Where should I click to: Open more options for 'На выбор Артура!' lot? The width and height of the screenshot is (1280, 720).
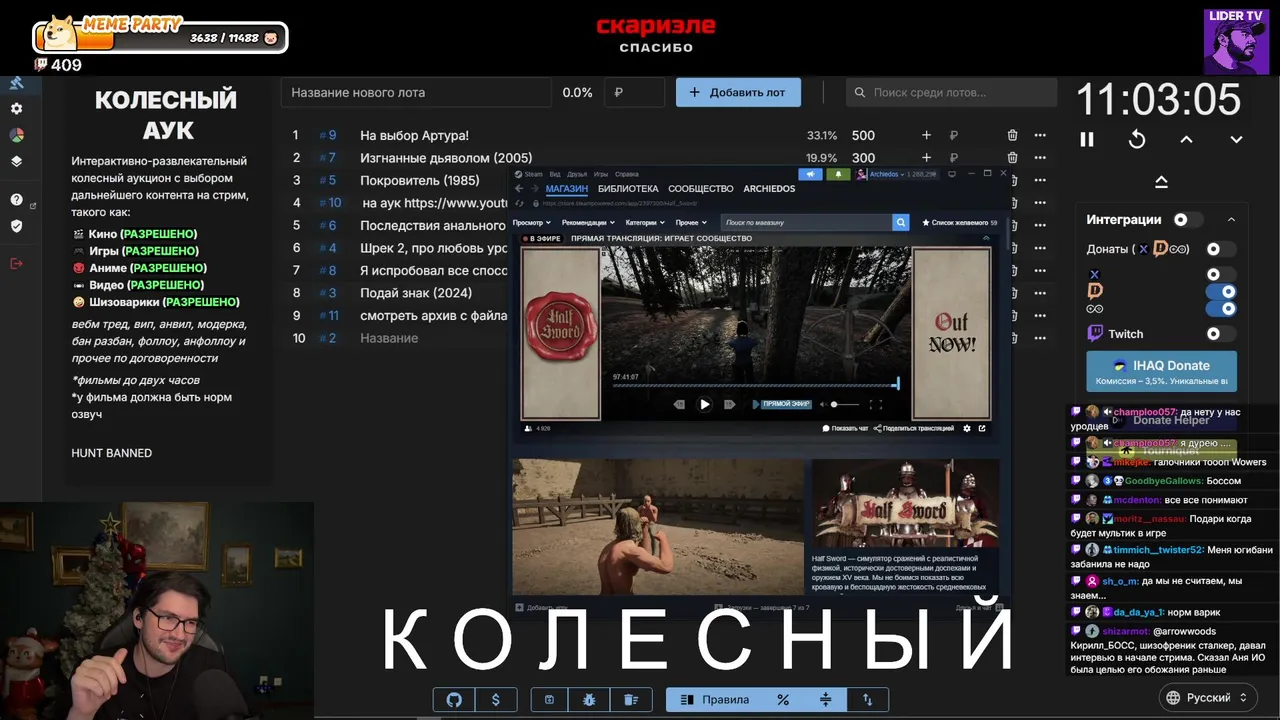1040,135
